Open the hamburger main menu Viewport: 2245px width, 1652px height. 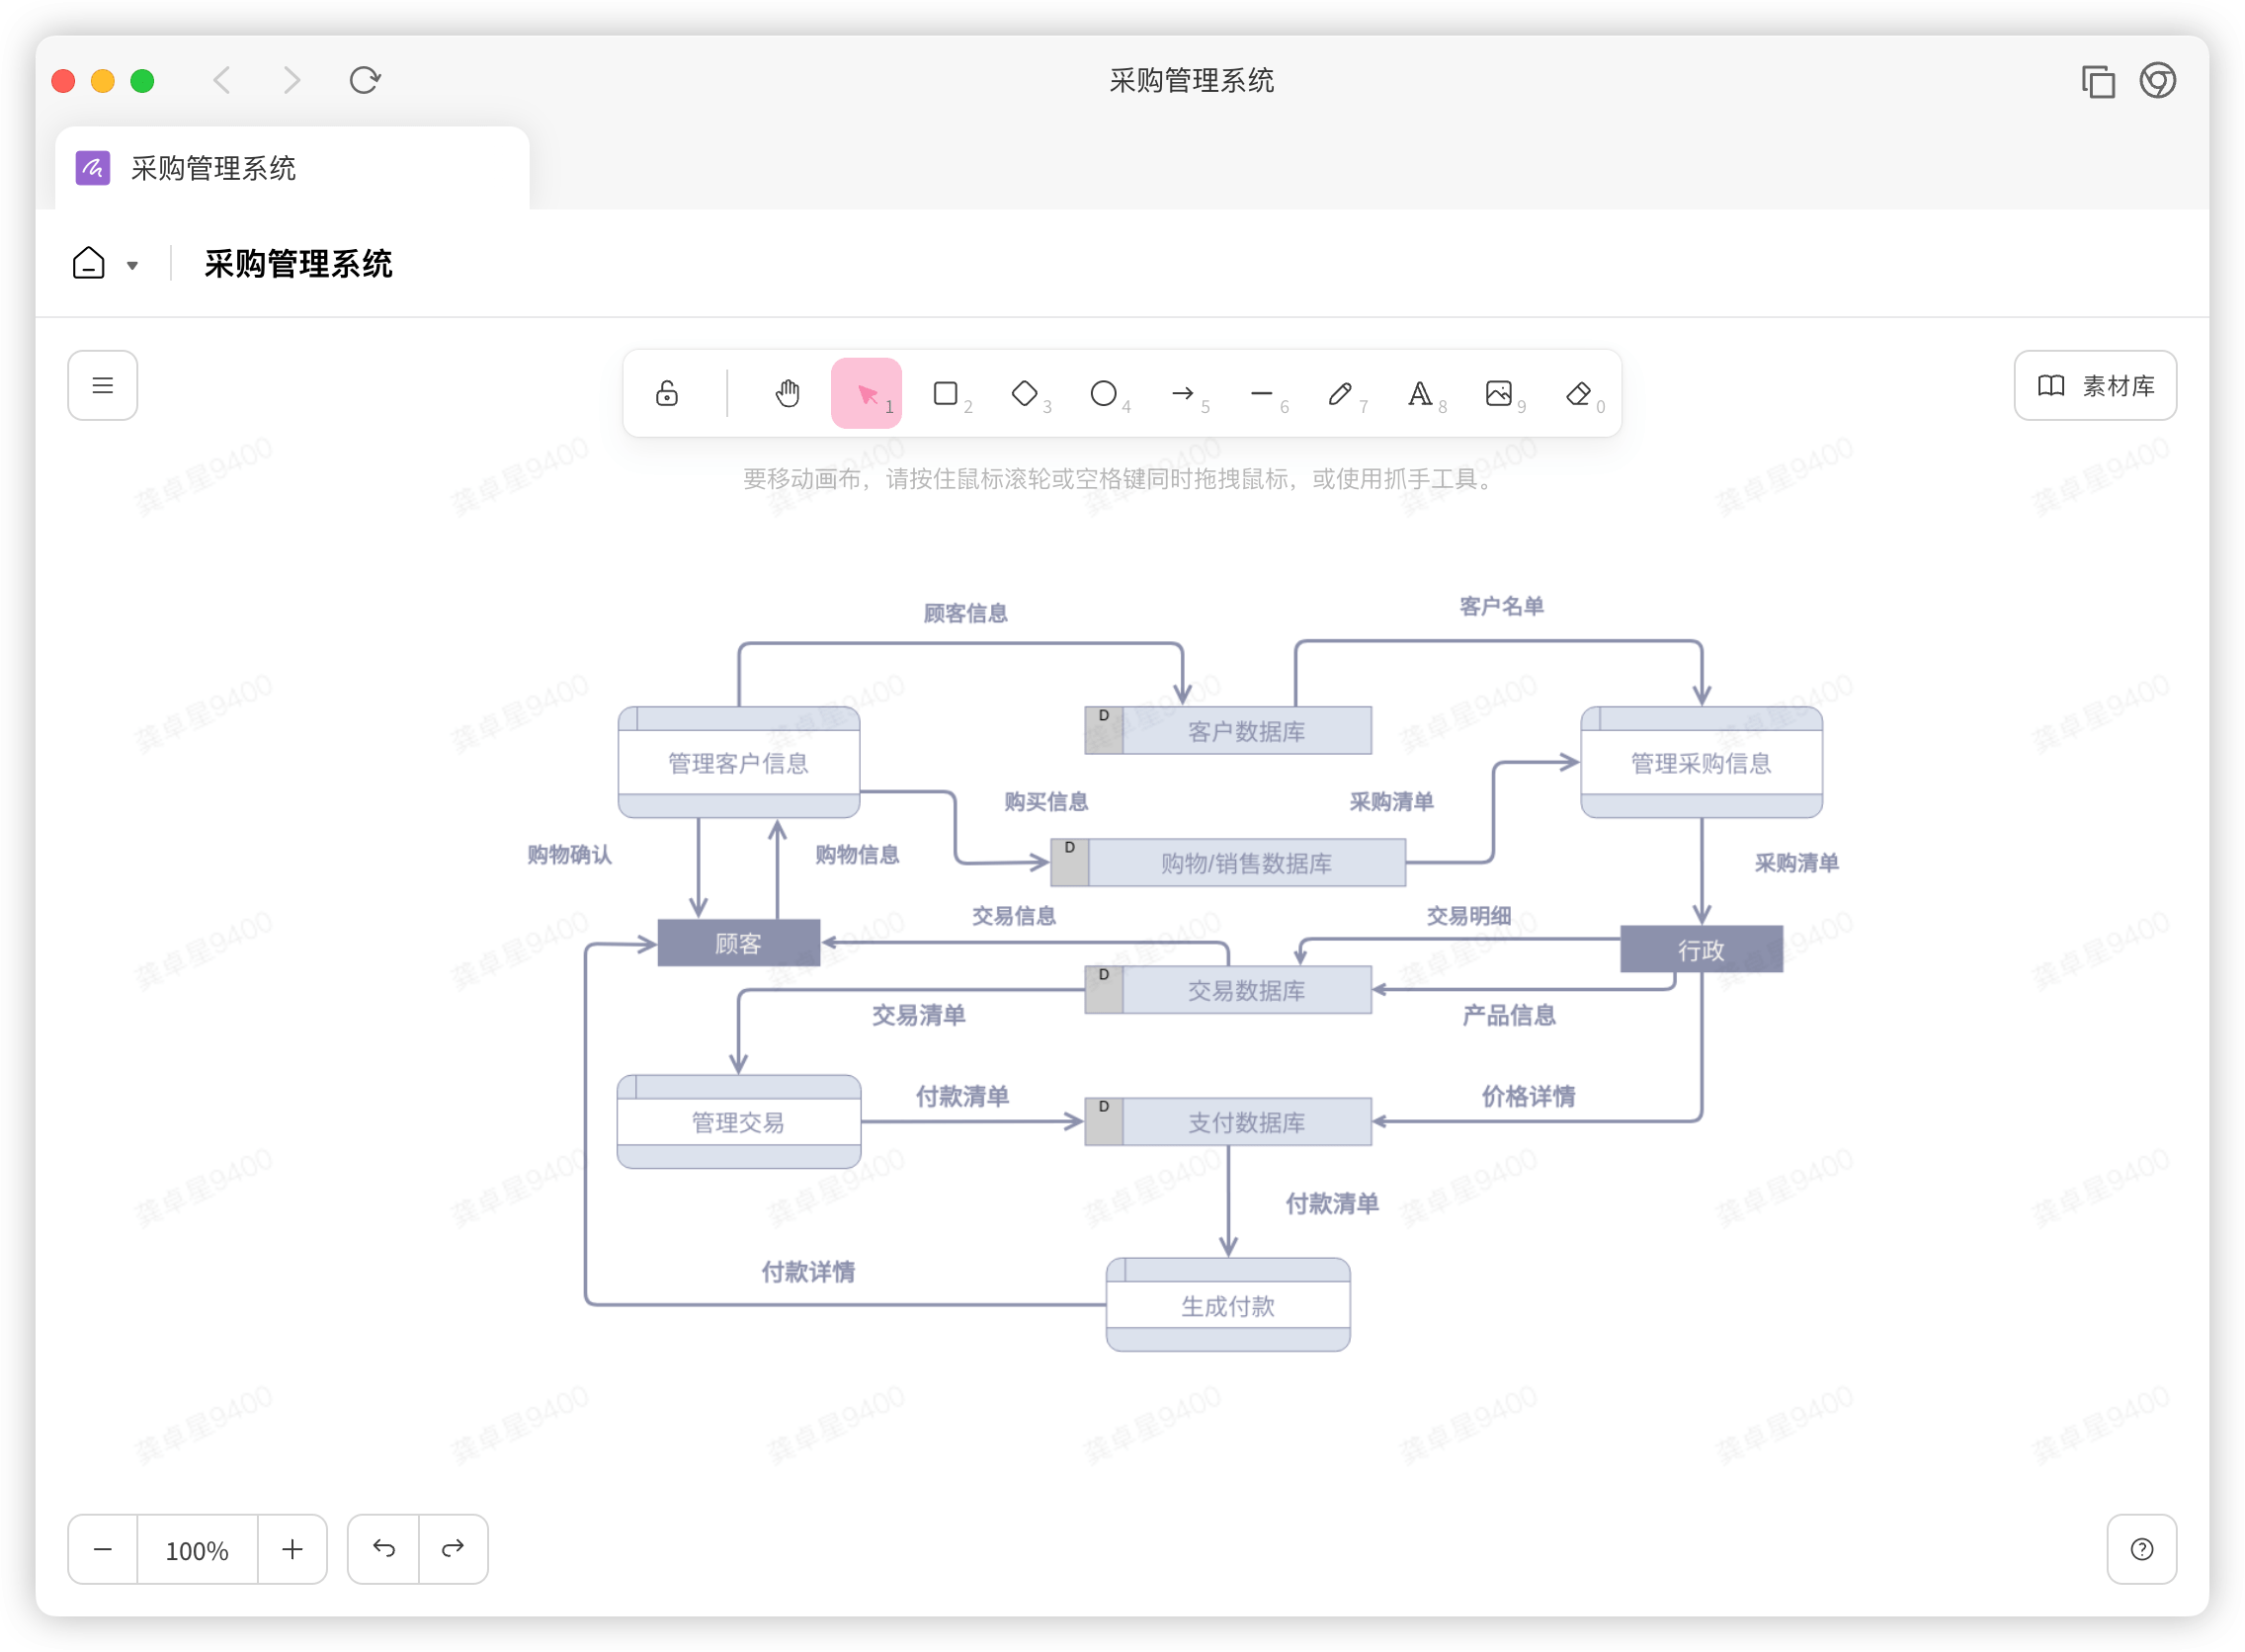click(x=102, y=385)
